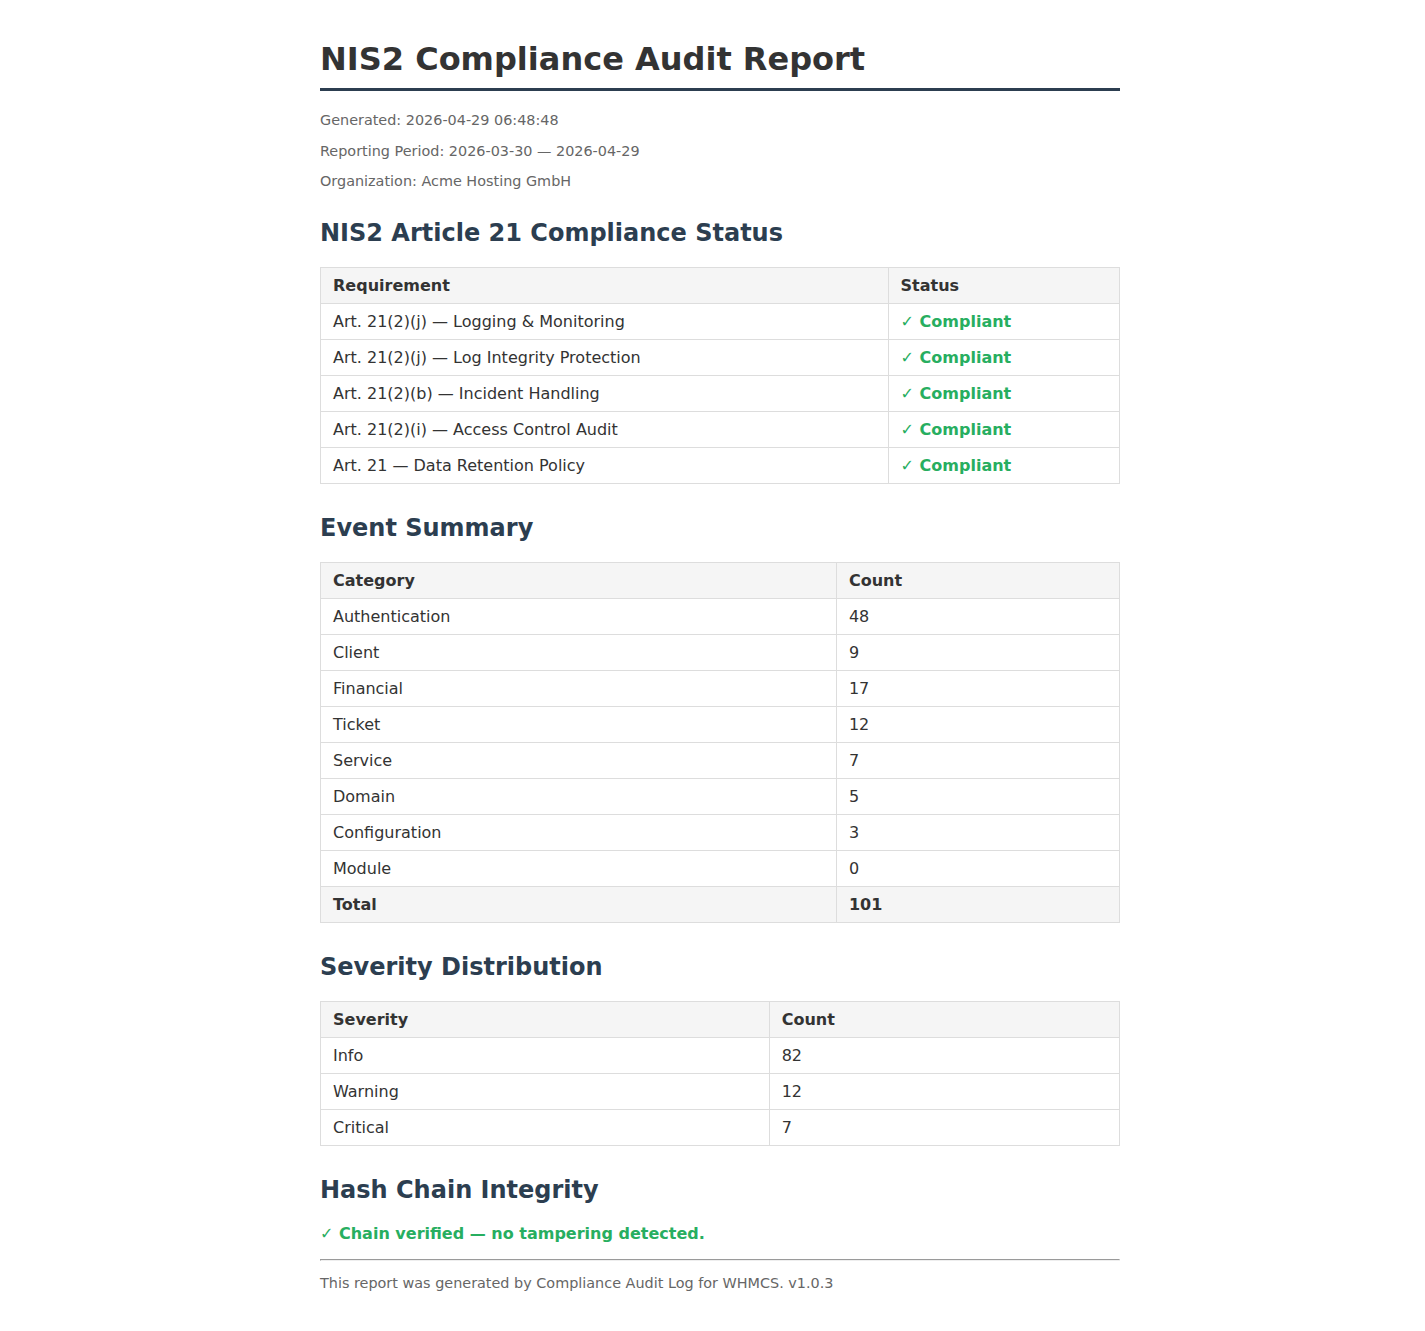
Task: Click the Reporting Period date range
Action: tap(544, 152)
